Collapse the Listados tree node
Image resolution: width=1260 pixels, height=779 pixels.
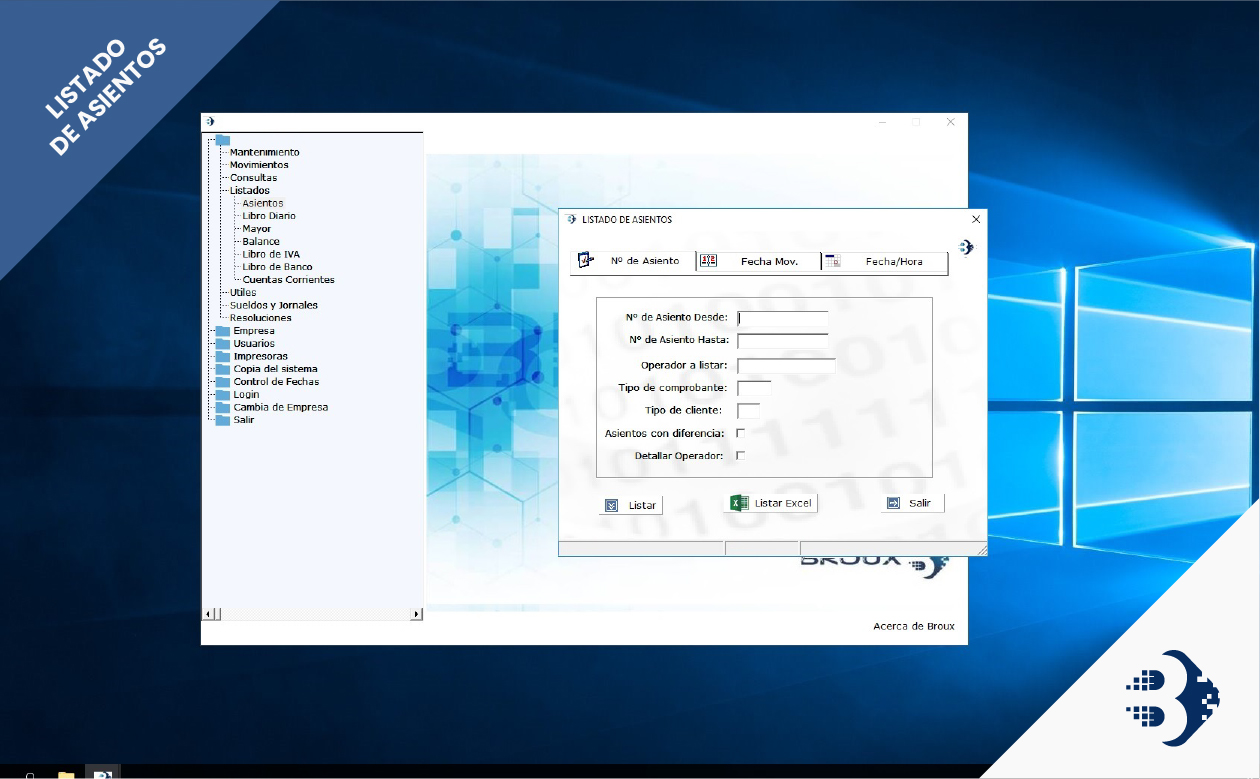[250, 190]
